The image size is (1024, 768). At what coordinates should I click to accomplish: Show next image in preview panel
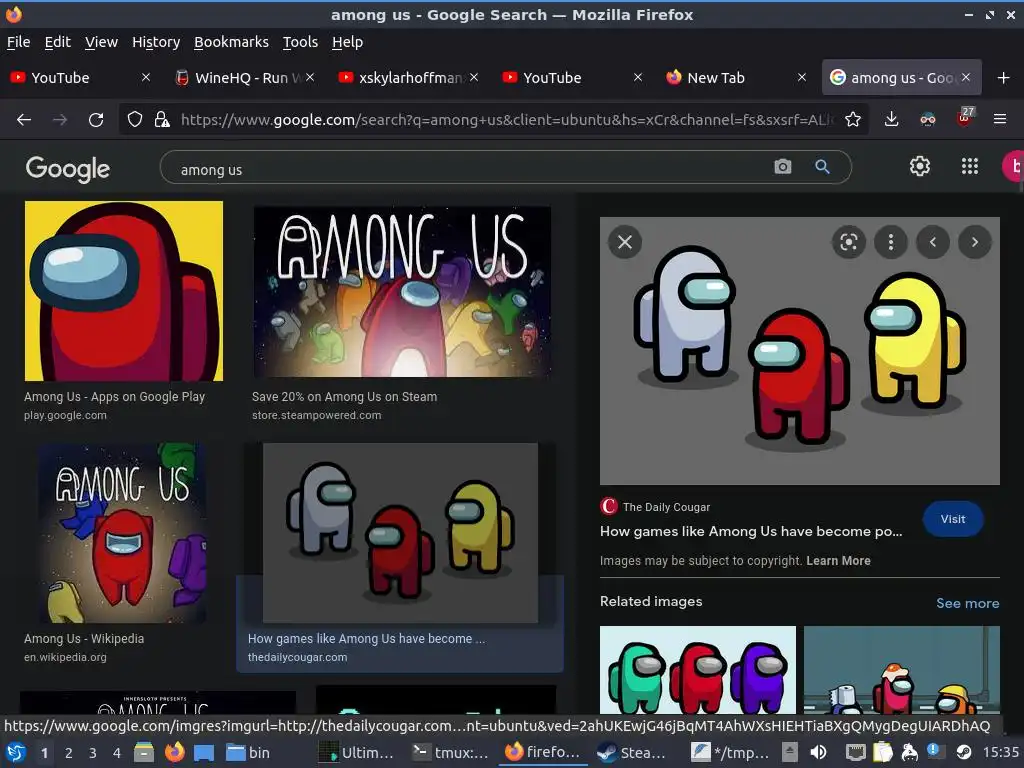[x=974, y=242]
